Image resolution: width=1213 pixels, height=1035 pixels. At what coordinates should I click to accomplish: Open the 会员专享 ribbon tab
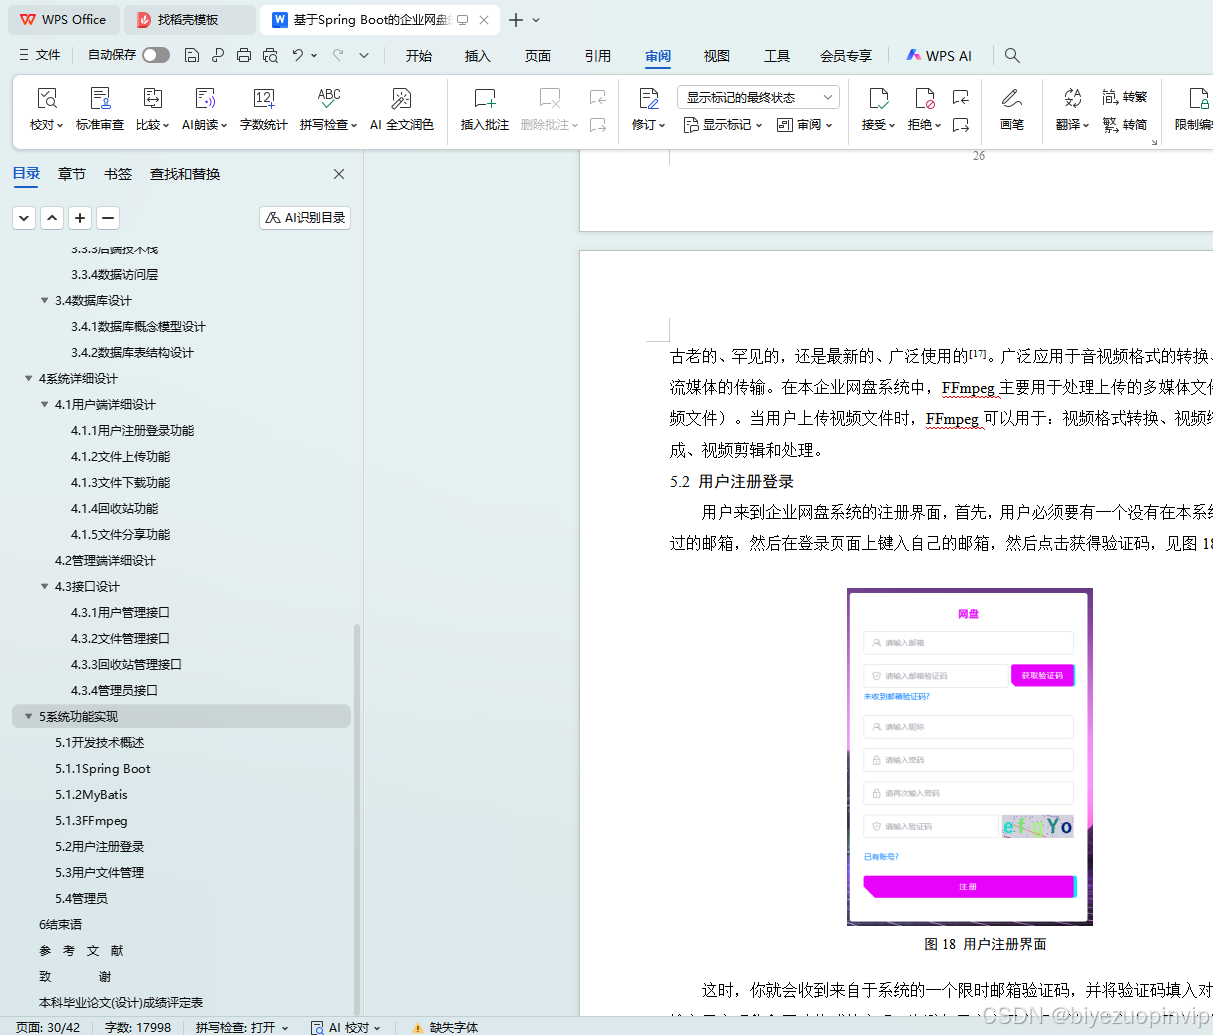click(x=846, y=56)
